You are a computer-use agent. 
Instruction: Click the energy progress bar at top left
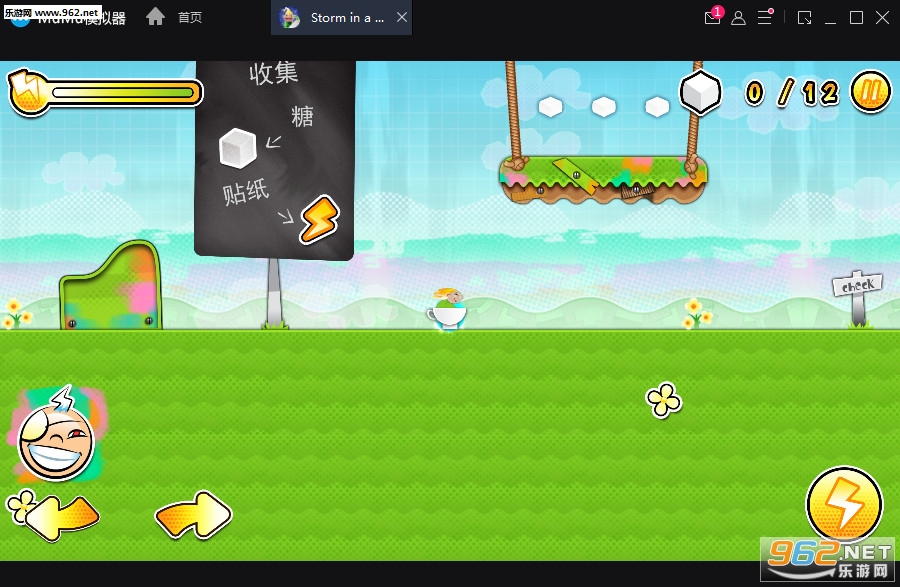[x=120, y=93]
